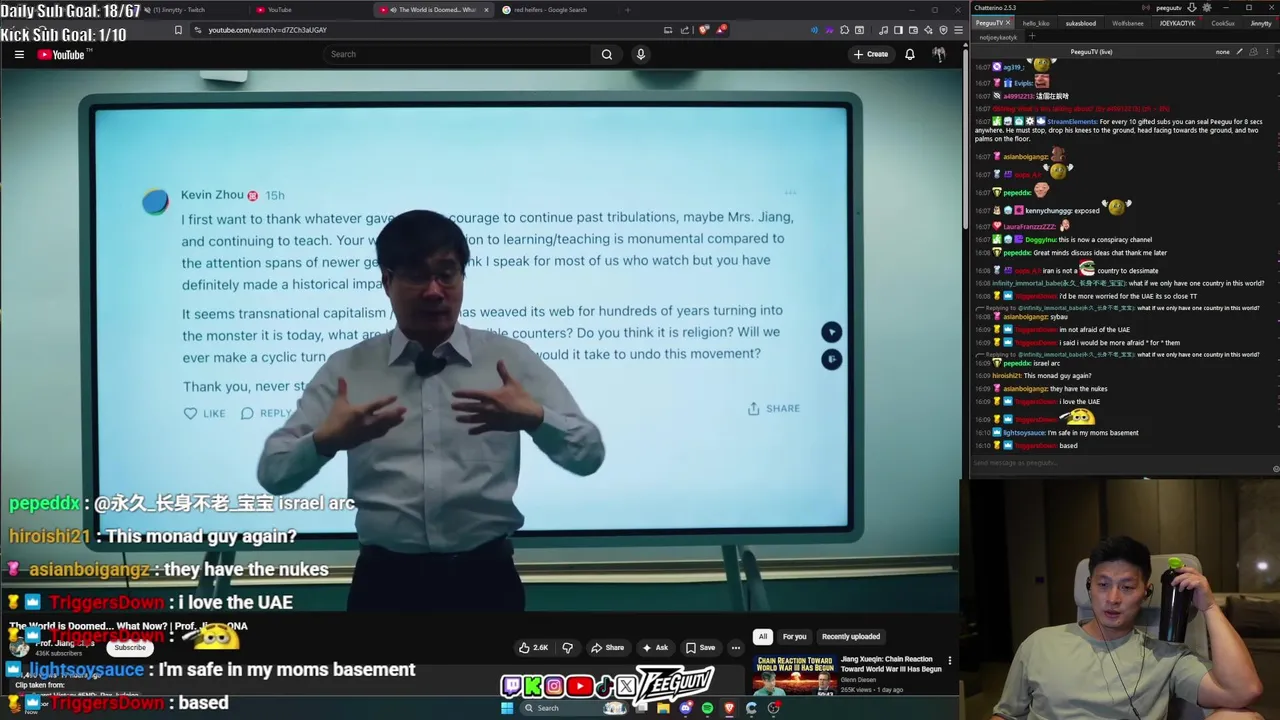This screenshot has width=1280, height=720.
Task: Click the 'none' mode label in Chatterino
Action: [1223, 52]
